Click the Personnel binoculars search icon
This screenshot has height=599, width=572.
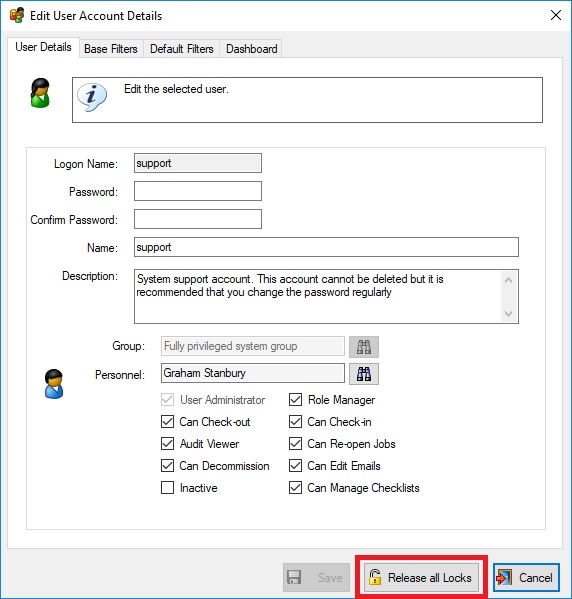(364, 374)
